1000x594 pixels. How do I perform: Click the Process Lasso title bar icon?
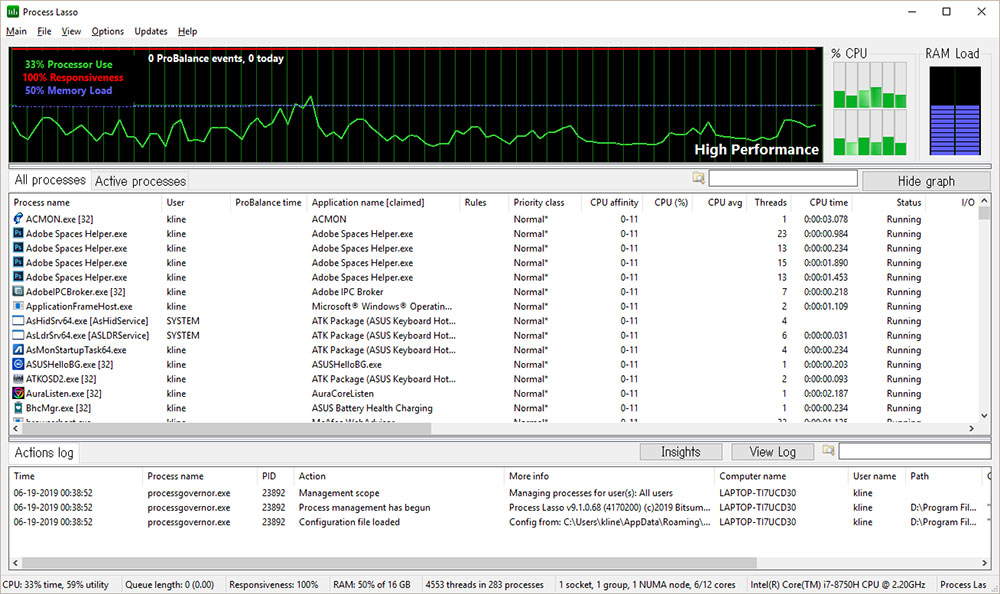pos(13,11)
